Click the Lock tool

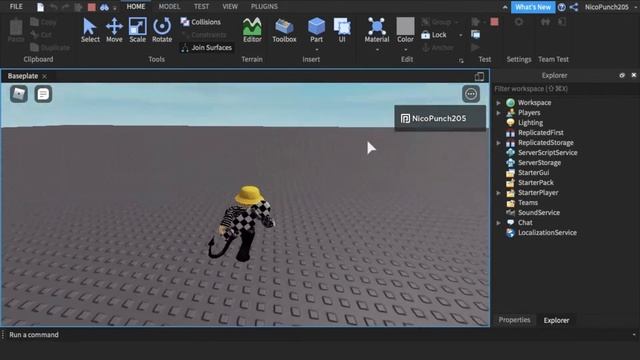tap(434, 35)
